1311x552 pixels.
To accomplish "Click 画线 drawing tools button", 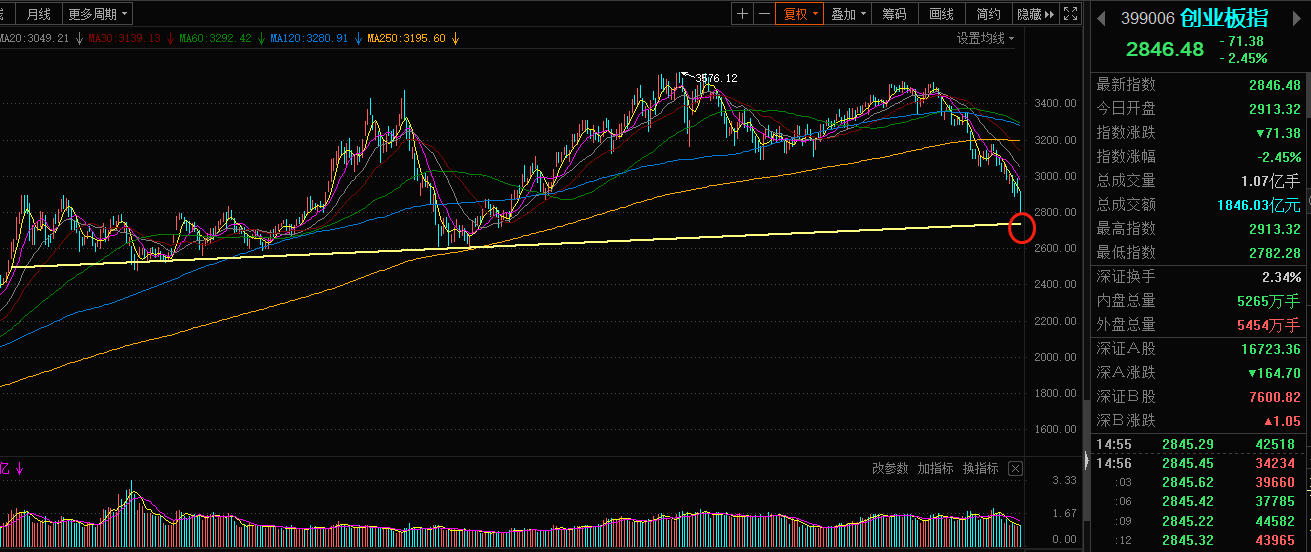I will (x=941, y=14).
